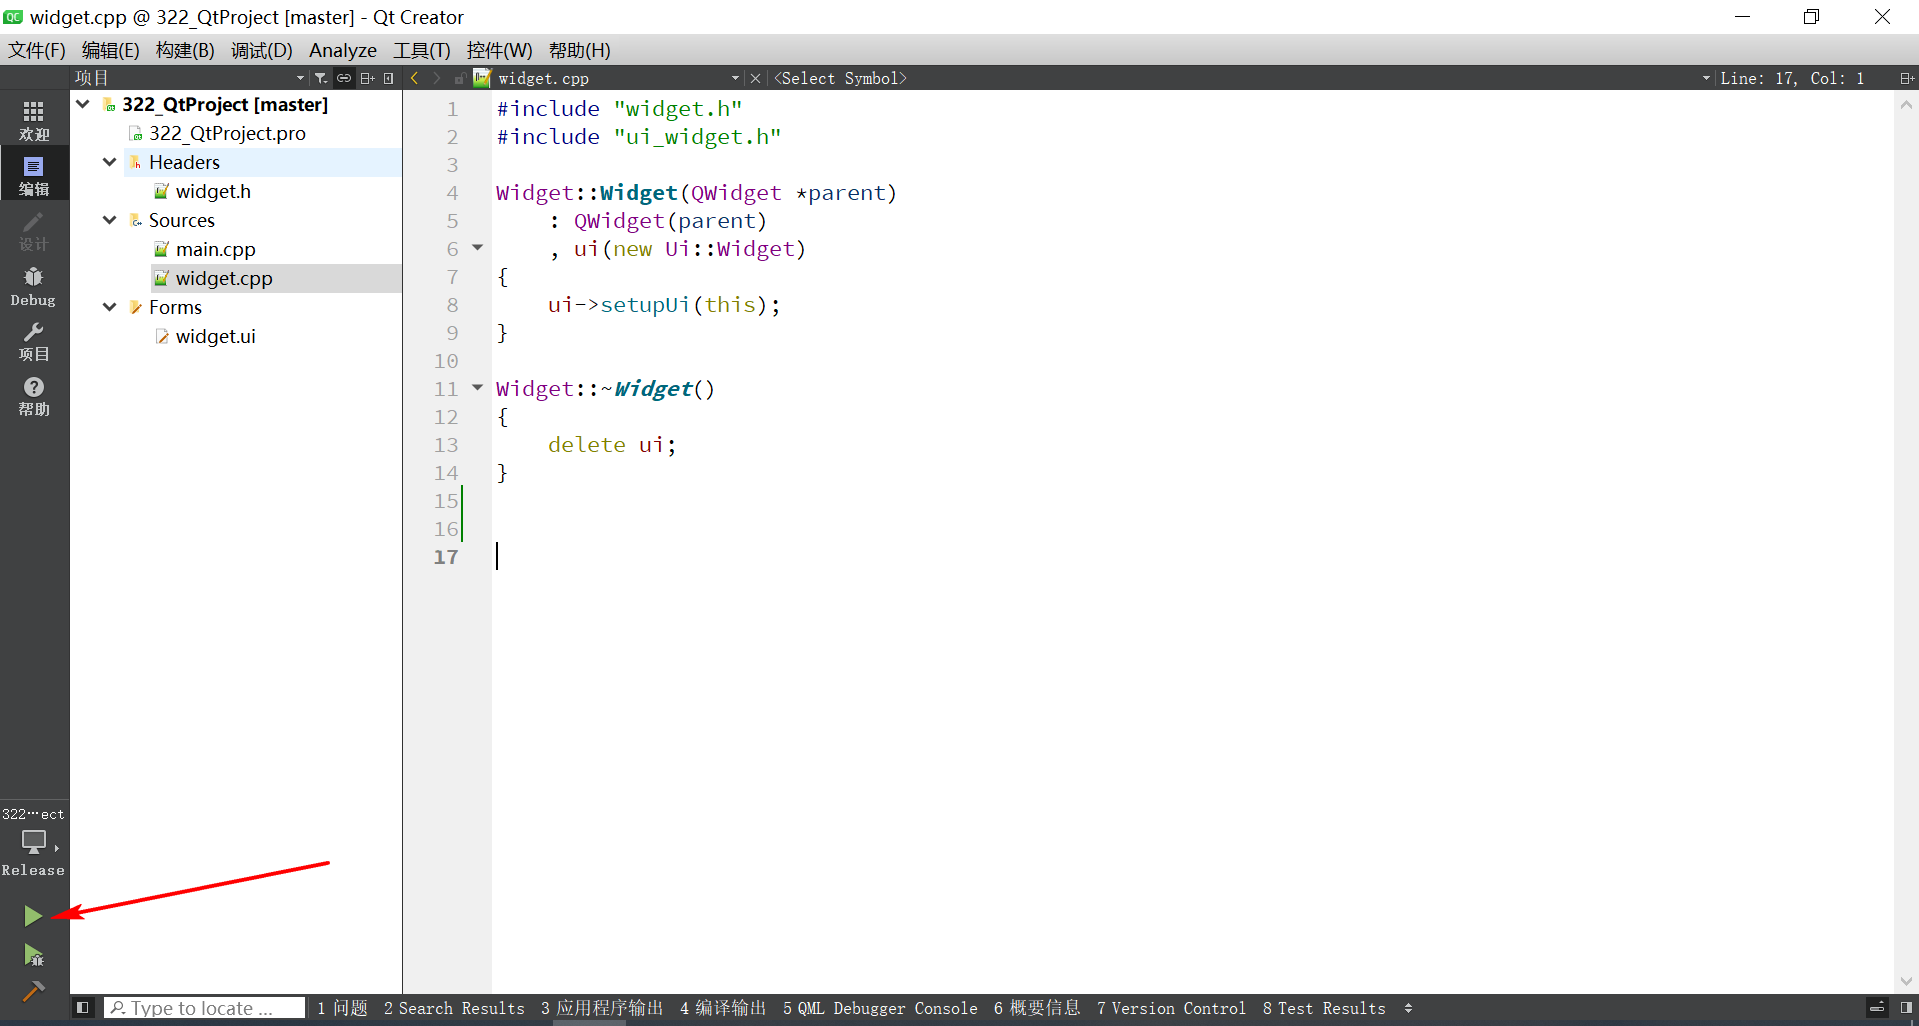This screenshot has height=1026, width=1919.
Task: Show the 2 Search Results pane
Action: (454, 1008)
